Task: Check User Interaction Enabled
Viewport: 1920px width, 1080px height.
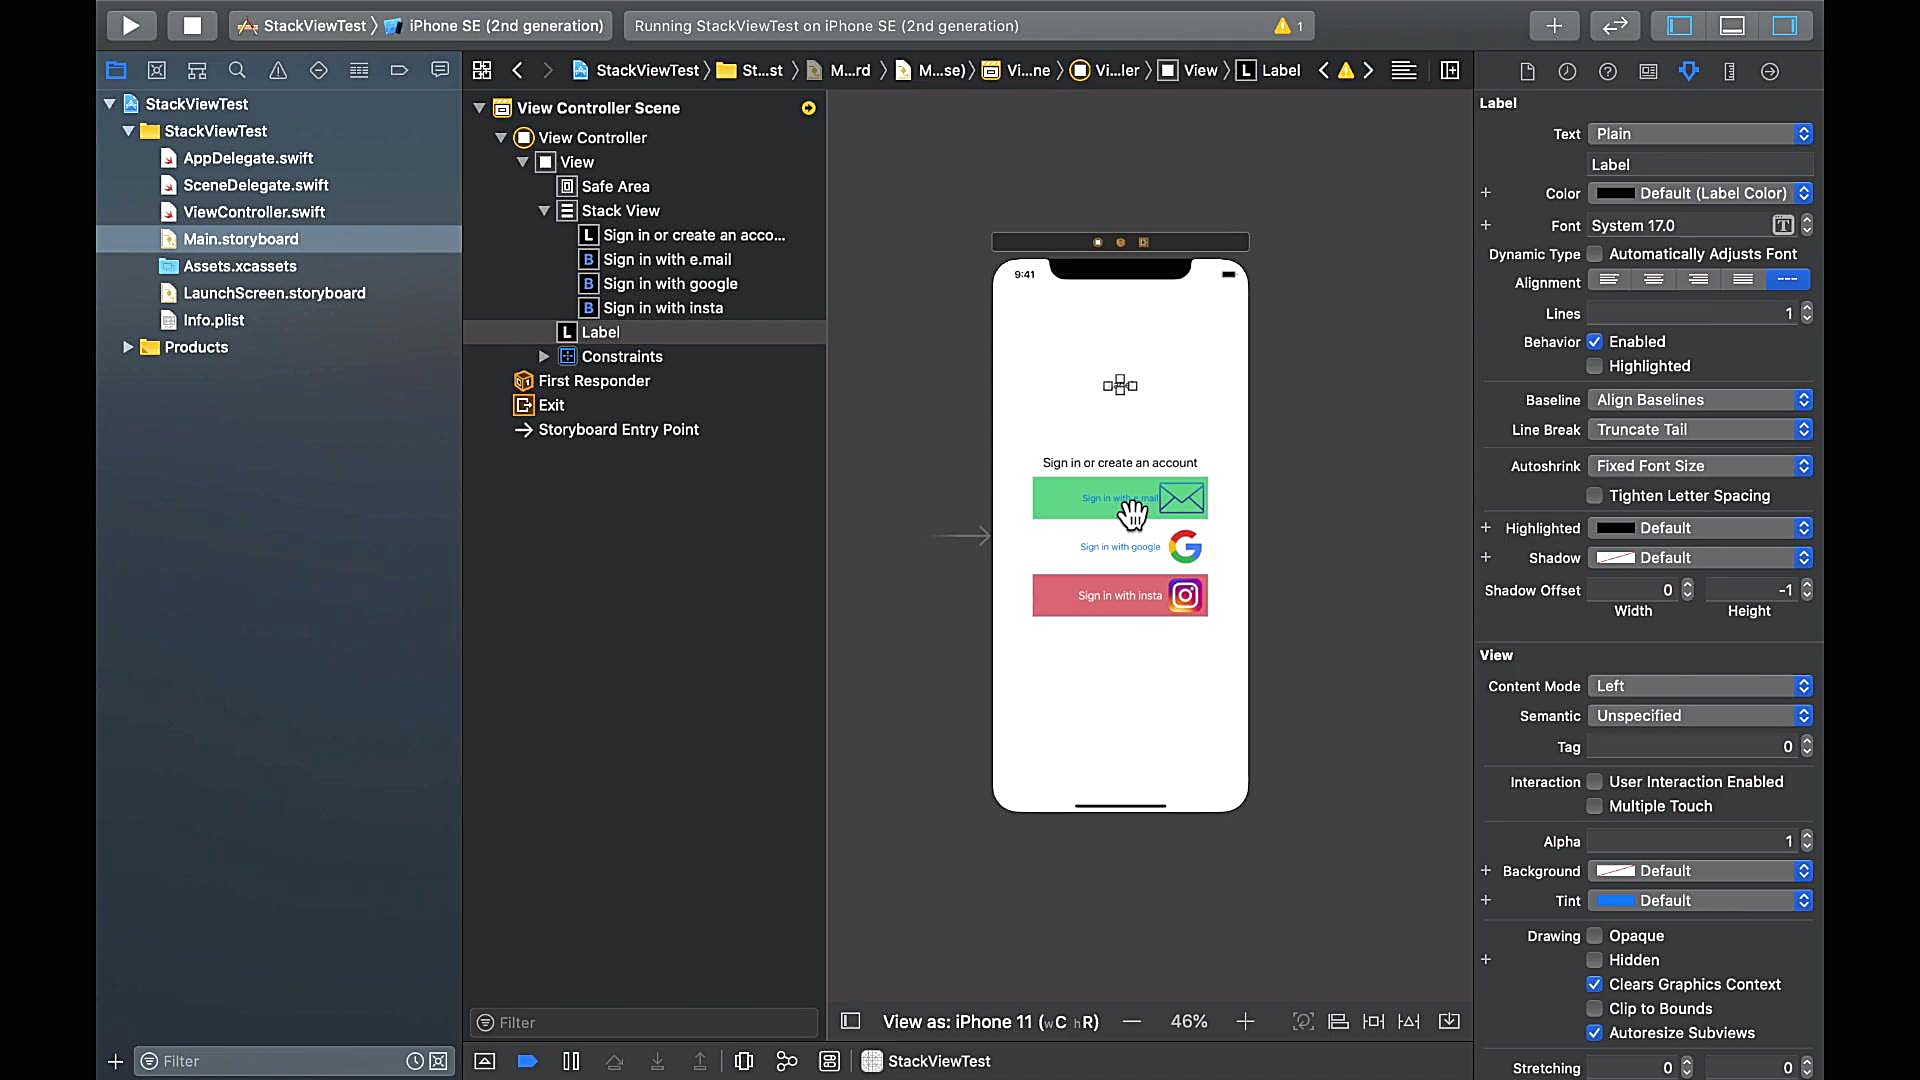Action: click(1594, 782)
